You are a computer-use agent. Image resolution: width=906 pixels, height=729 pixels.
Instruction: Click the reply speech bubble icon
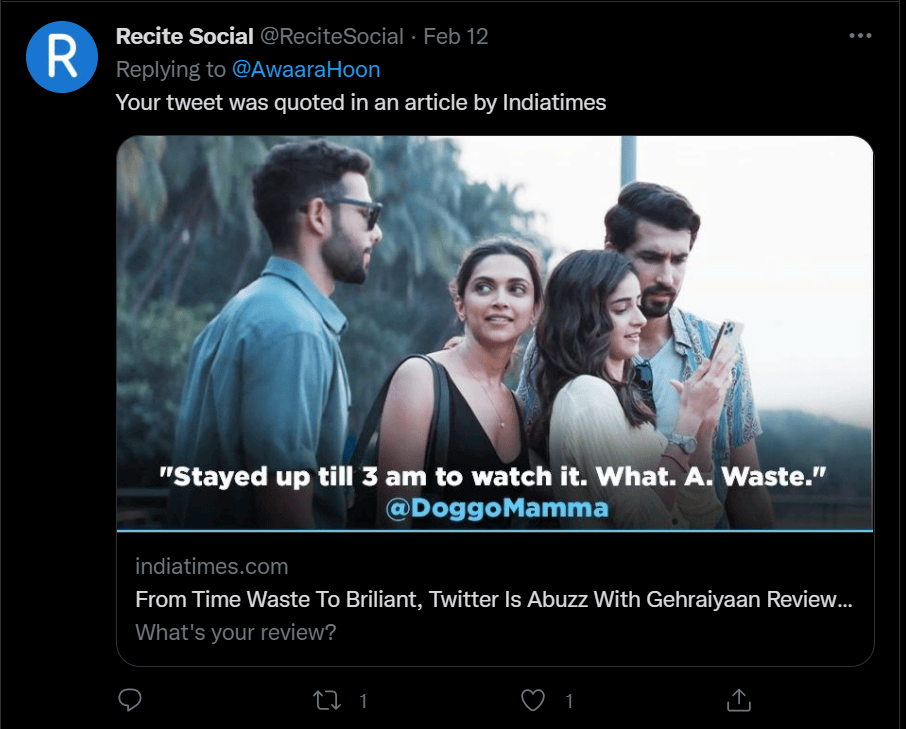pos(130,700)
